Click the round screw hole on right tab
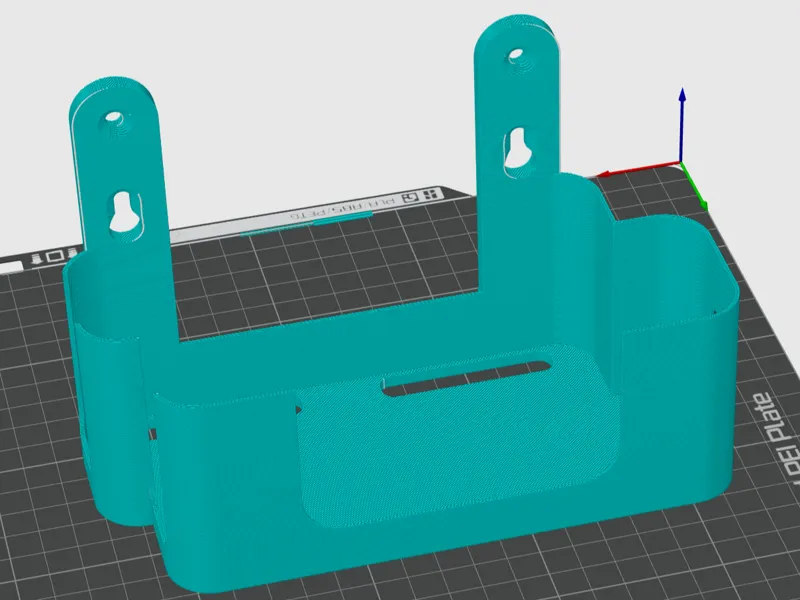 tap(516, 54)
